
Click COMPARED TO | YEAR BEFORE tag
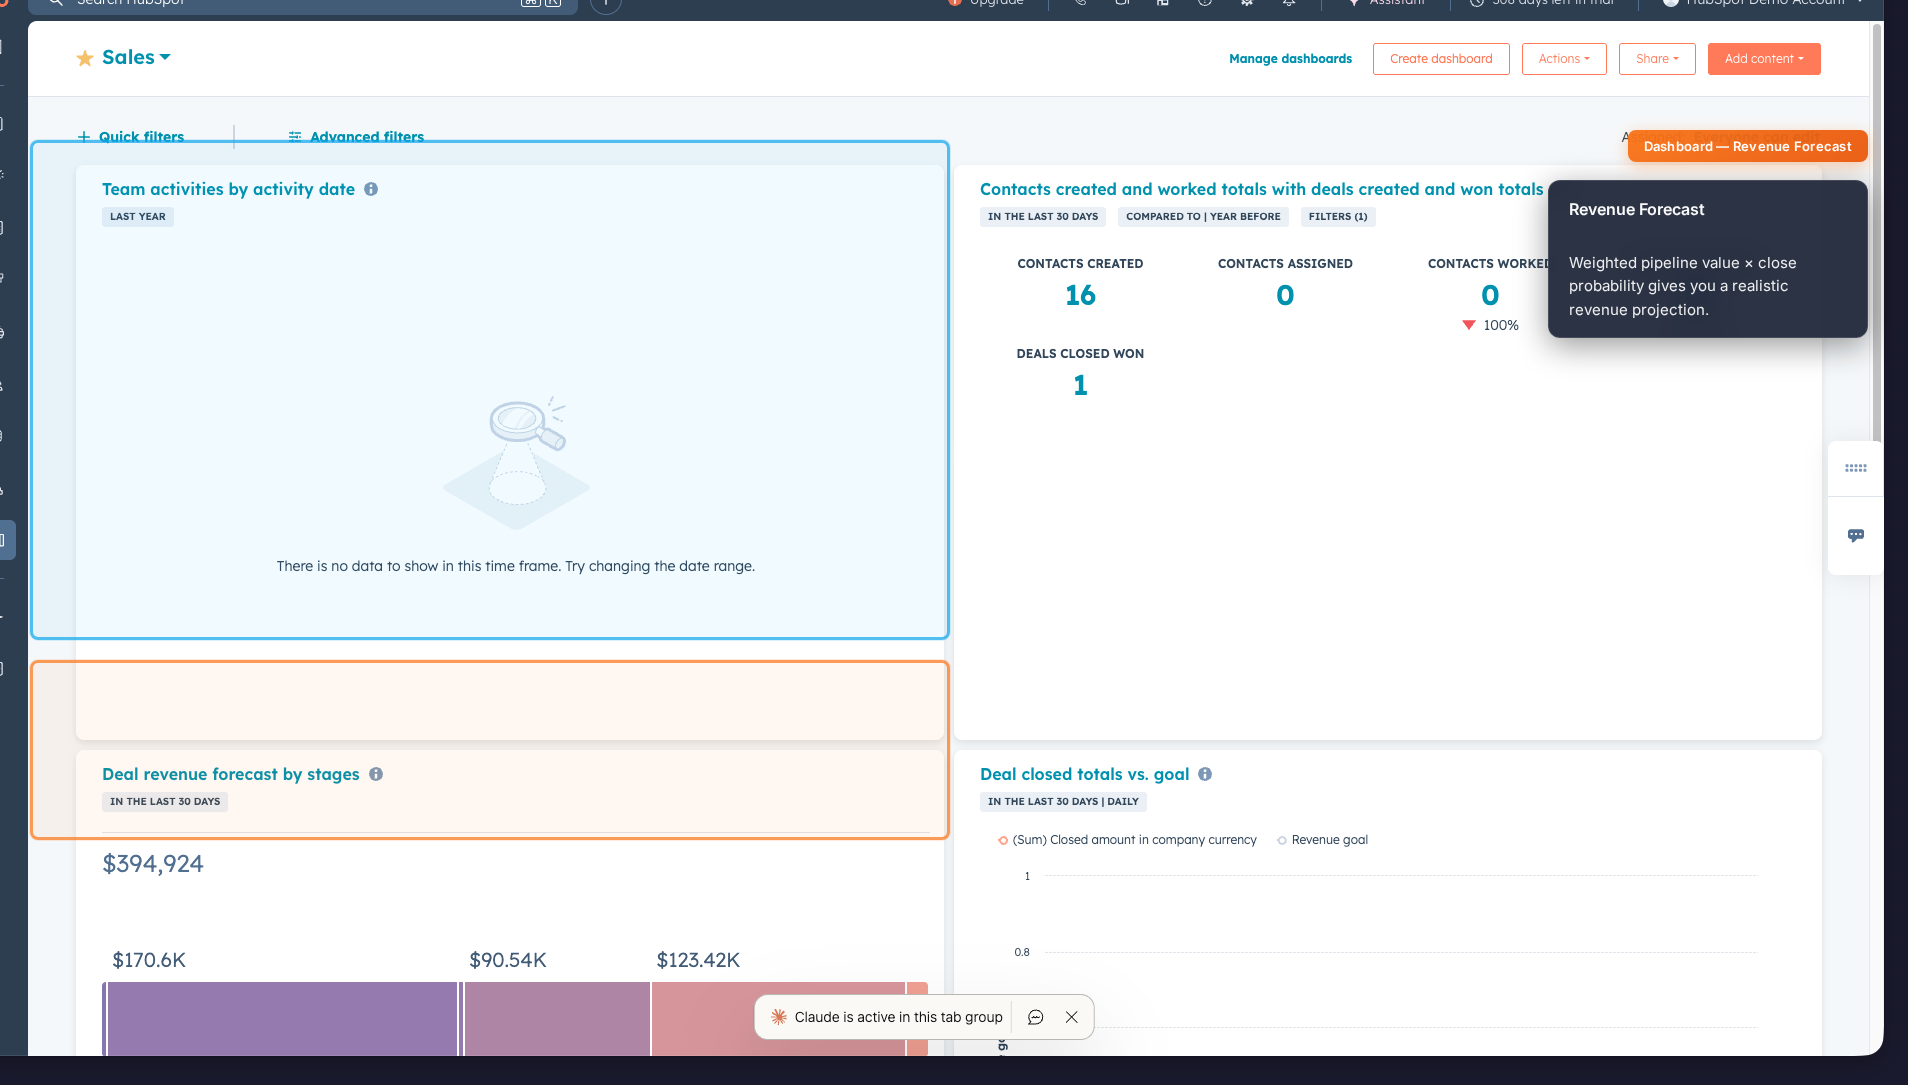(1203, 217)
